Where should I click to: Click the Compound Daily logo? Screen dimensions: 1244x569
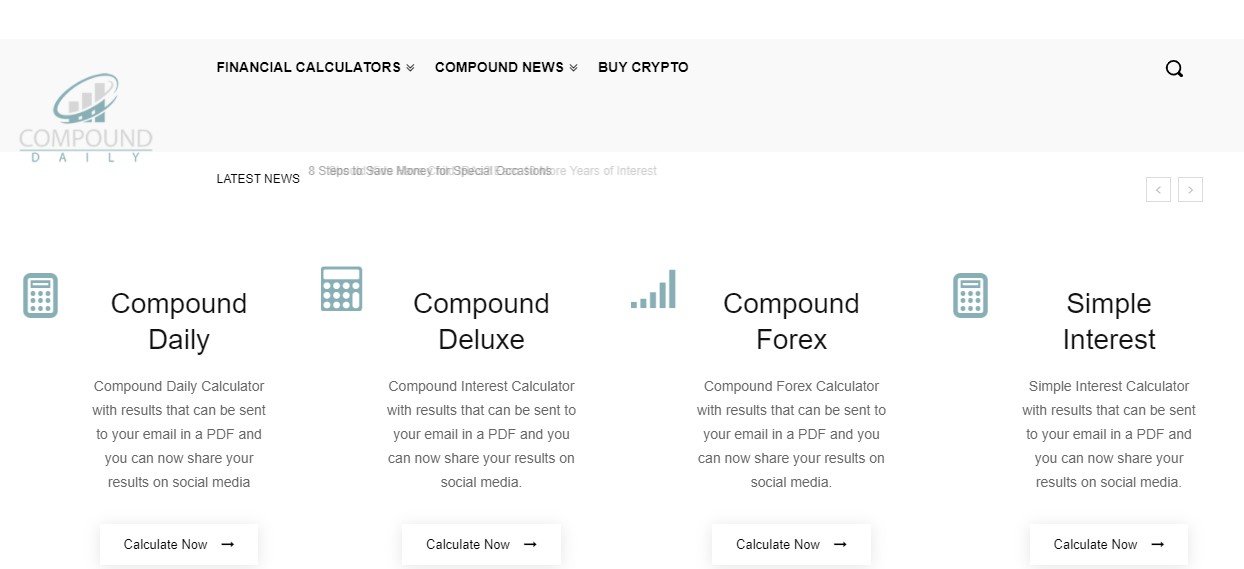tap(86, 118)
